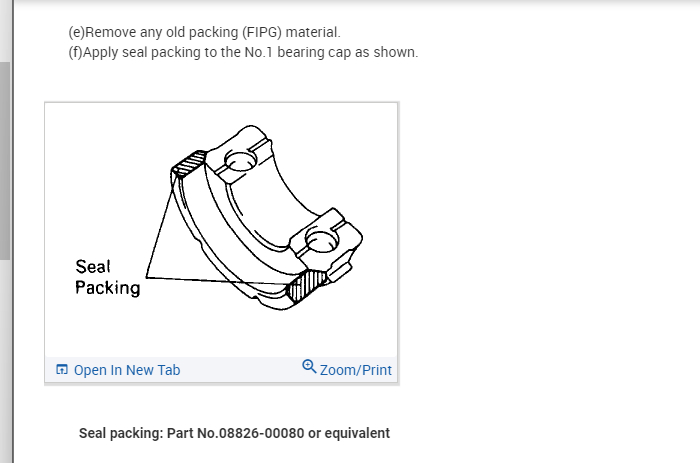Click the hatched seal area on cap end face
The width and height of the screenshot is (700, 463).
307,286
